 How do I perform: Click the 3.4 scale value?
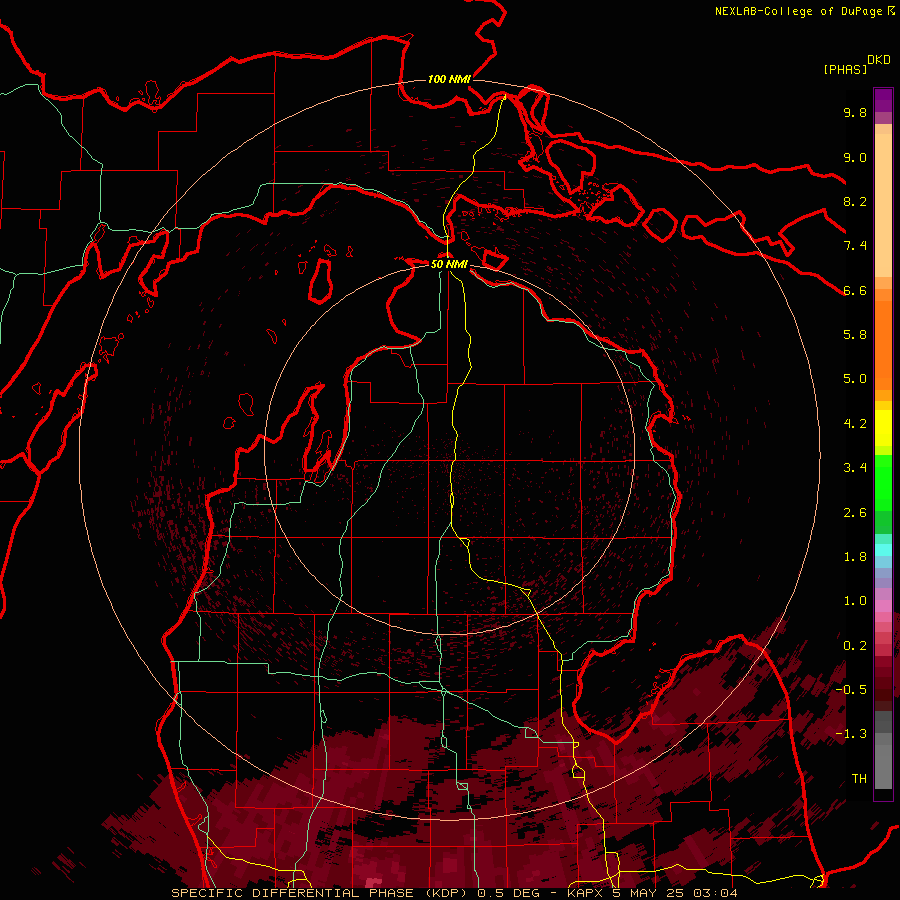pos(855,468)
